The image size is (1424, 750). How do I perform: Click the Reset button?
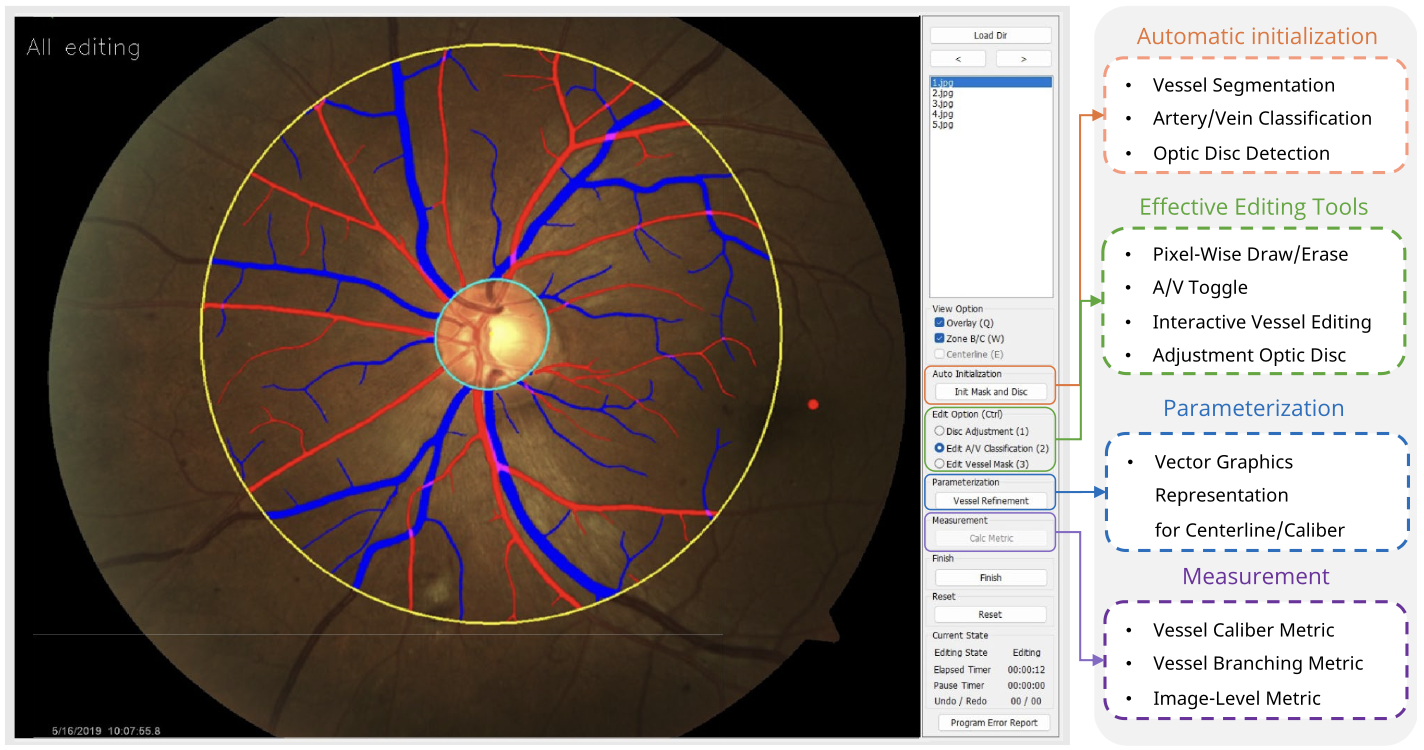coord(990,614)
